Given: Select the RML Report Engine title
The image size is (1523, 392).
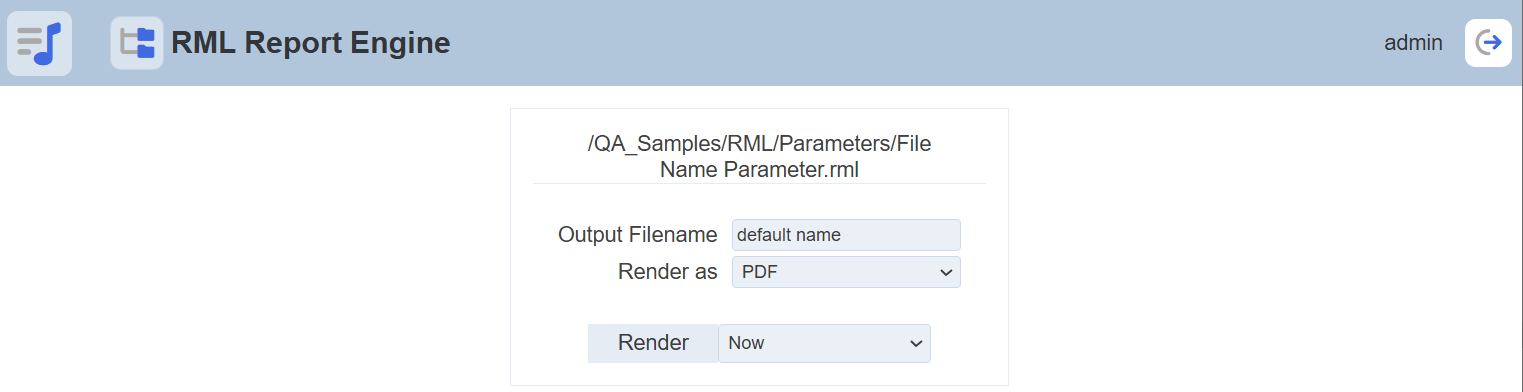Looking at the screenshot, I should point(311,43).
